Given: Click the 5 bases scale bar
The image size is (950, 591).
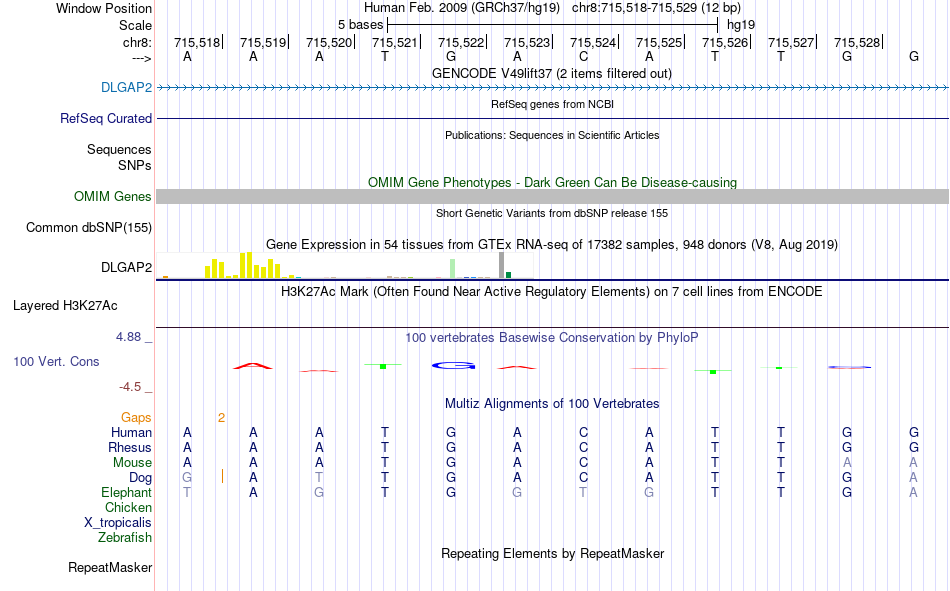Looking at the screenshot, I should pos(553,25).
